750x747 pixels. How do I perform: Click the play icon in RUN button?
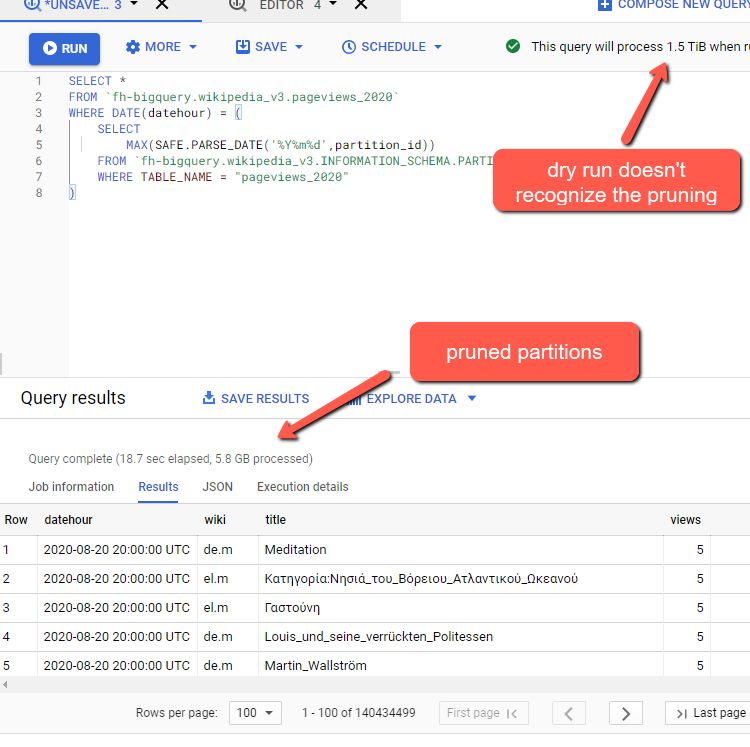click(x=50, y=48)
